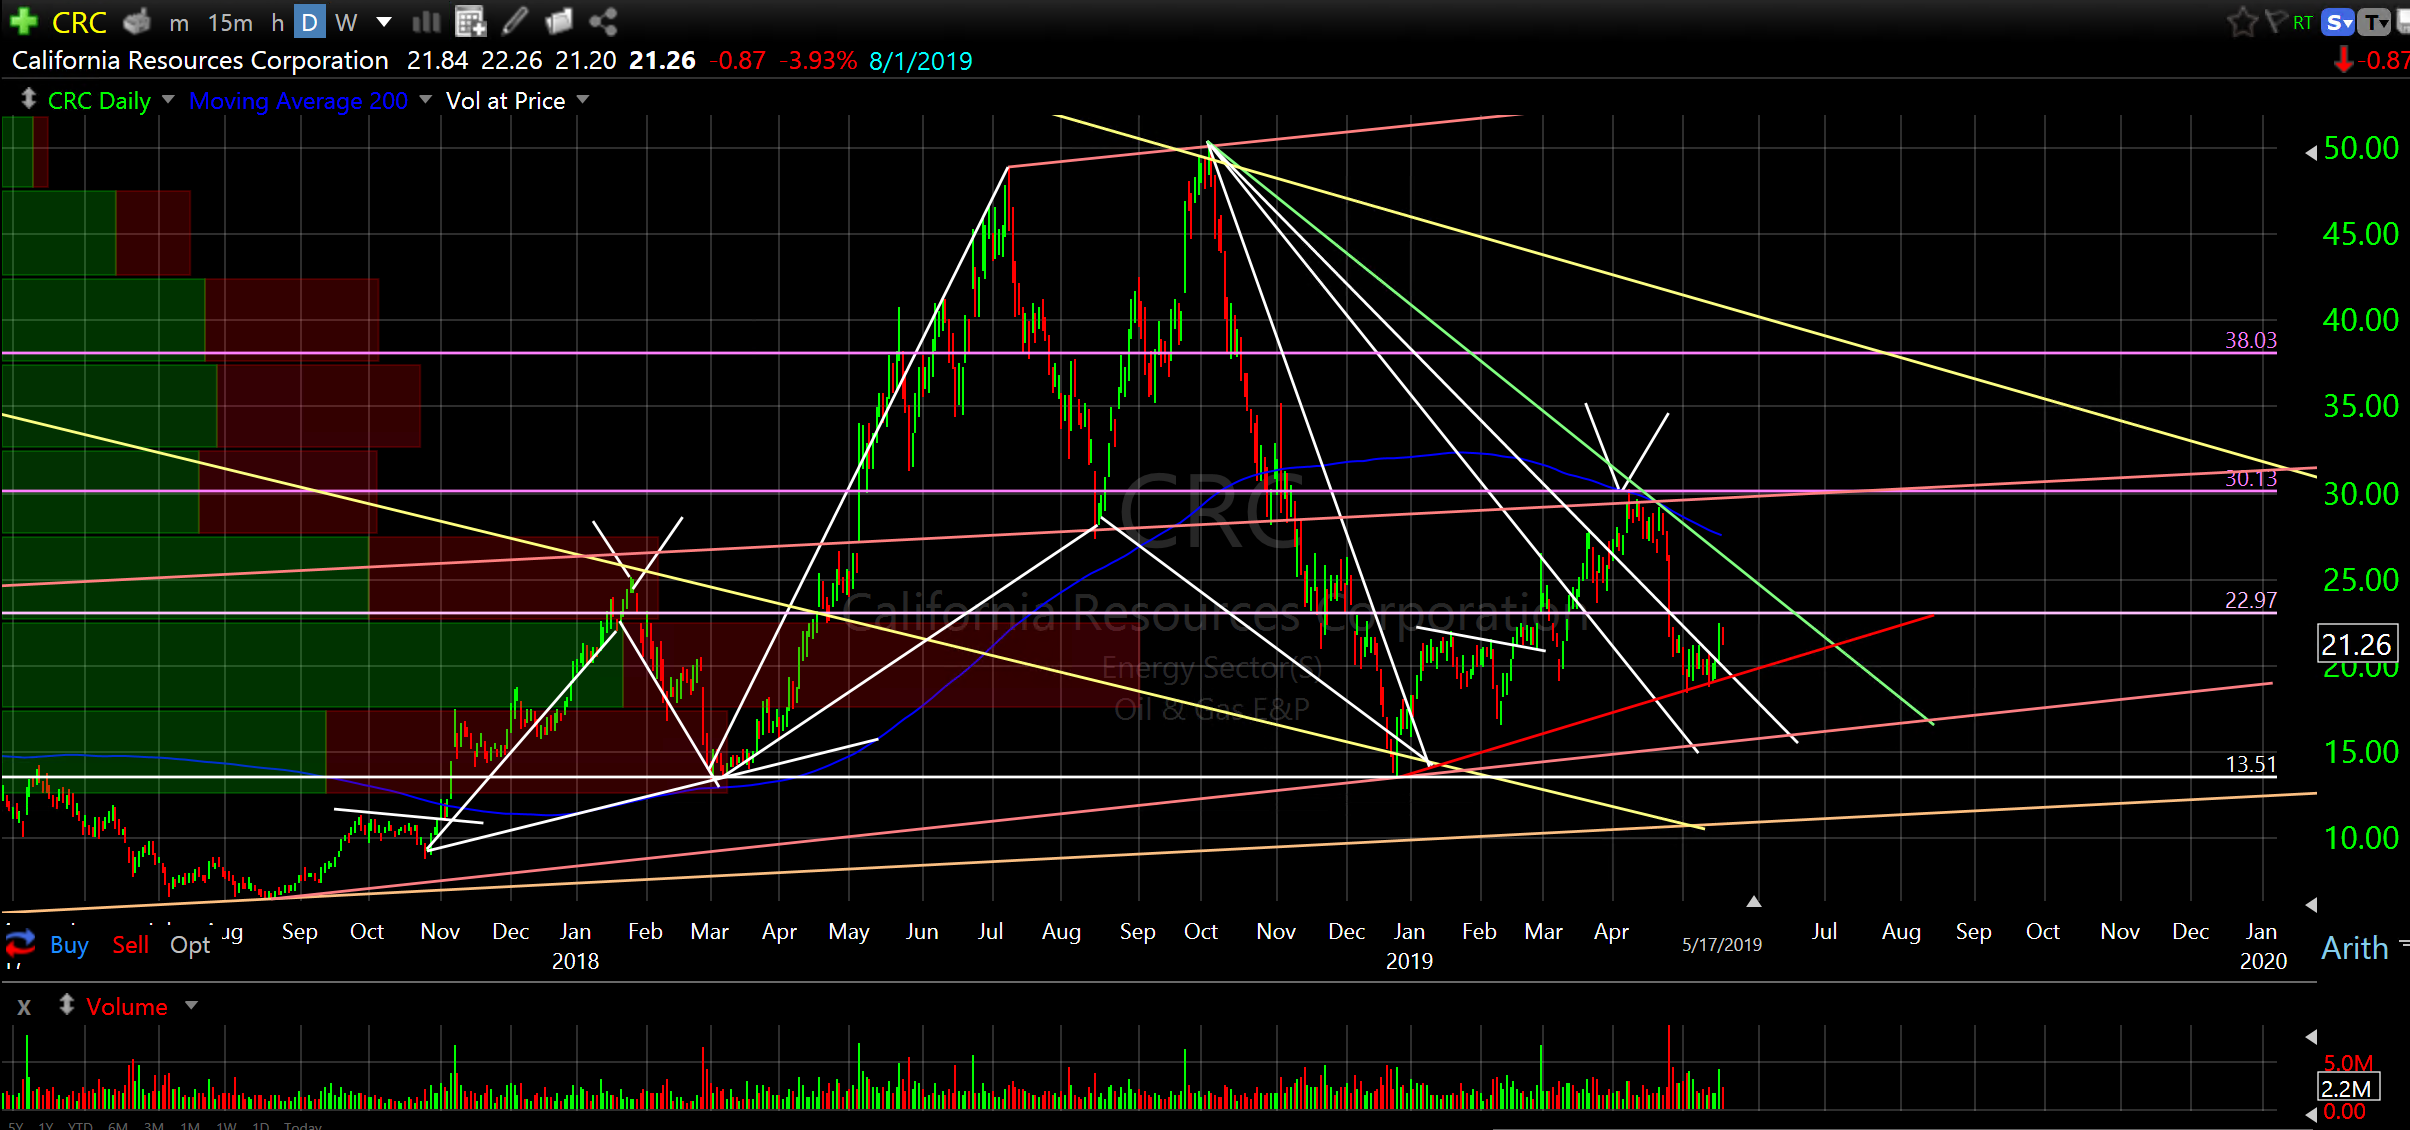The image size is (2410, 1130).
Task: Expand the CRC Daily dropdown arrow
Action: click(x=168, y=100)
